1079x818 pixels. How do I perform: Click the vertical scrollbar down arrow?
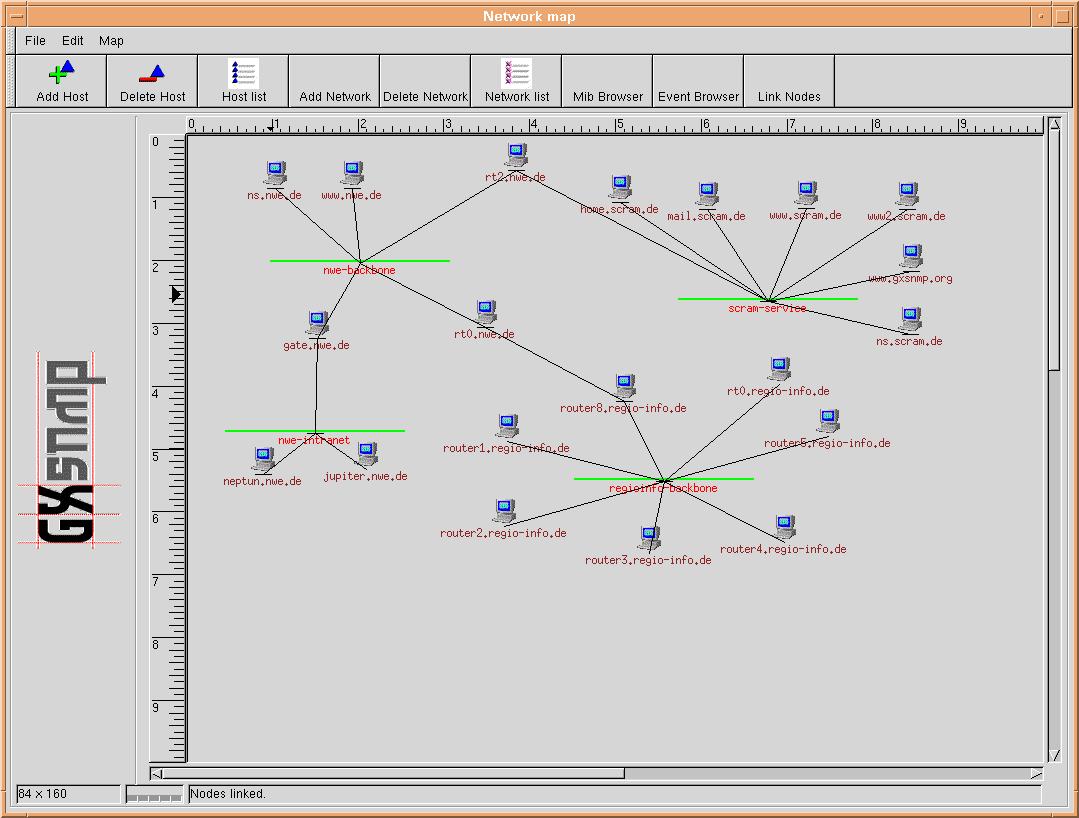click(x=1054, y=756)
